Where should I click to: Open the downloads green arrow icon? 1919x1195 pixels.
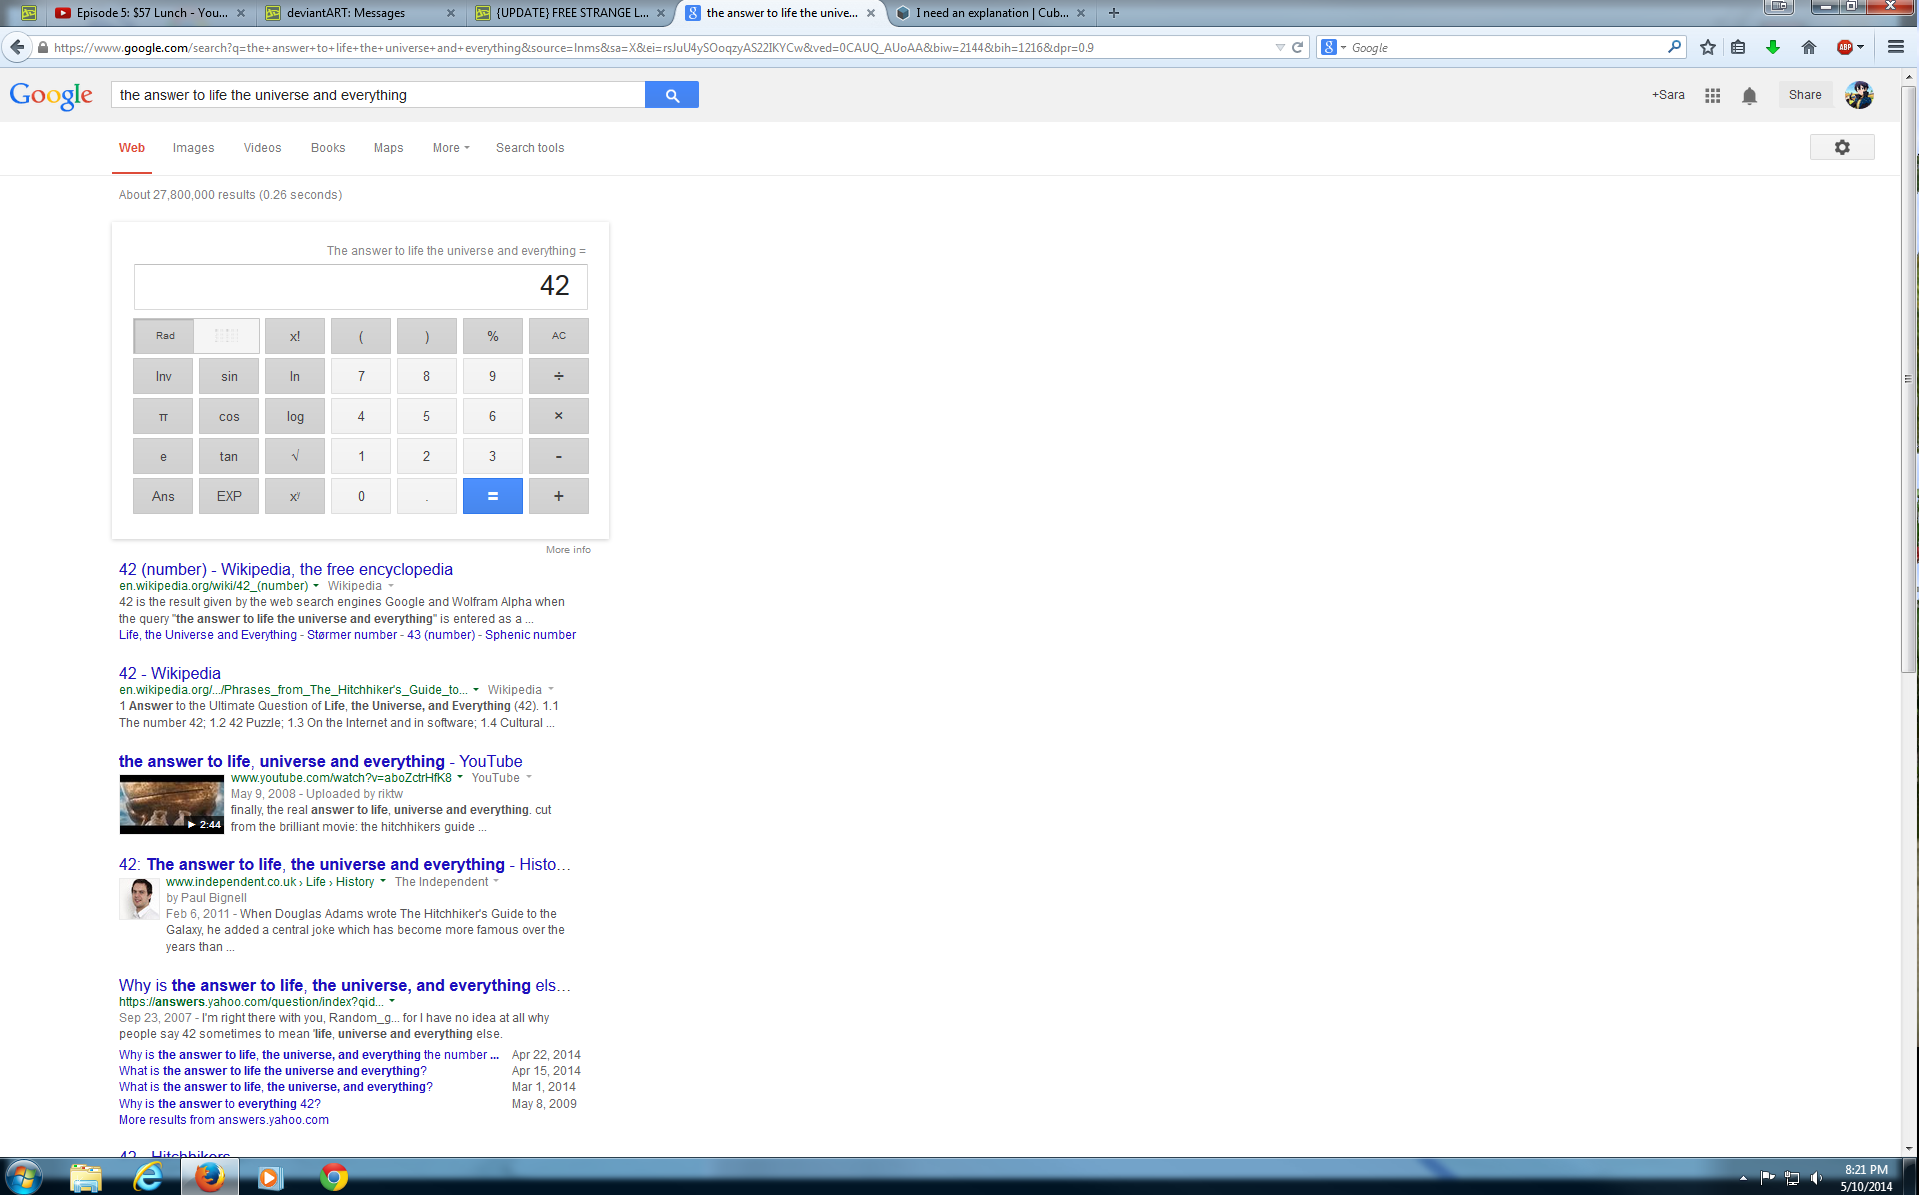pyautogui.click(x=1773, y=47)
